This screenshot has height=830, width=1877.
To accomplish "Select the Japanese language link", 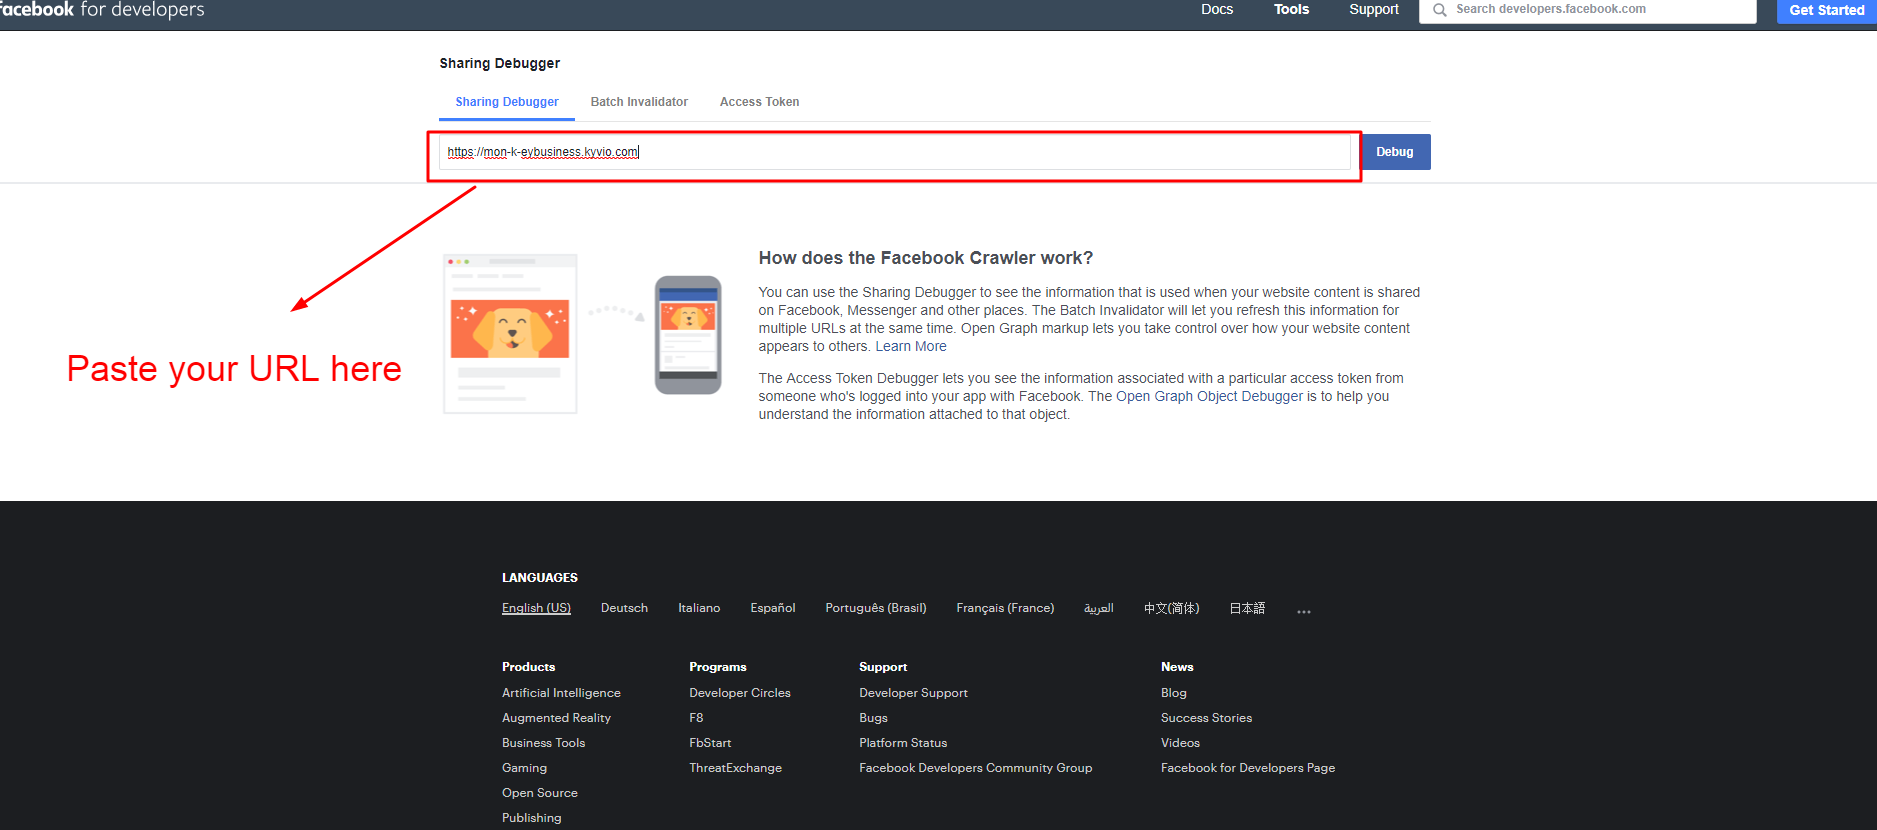I will click(1247, 608).
